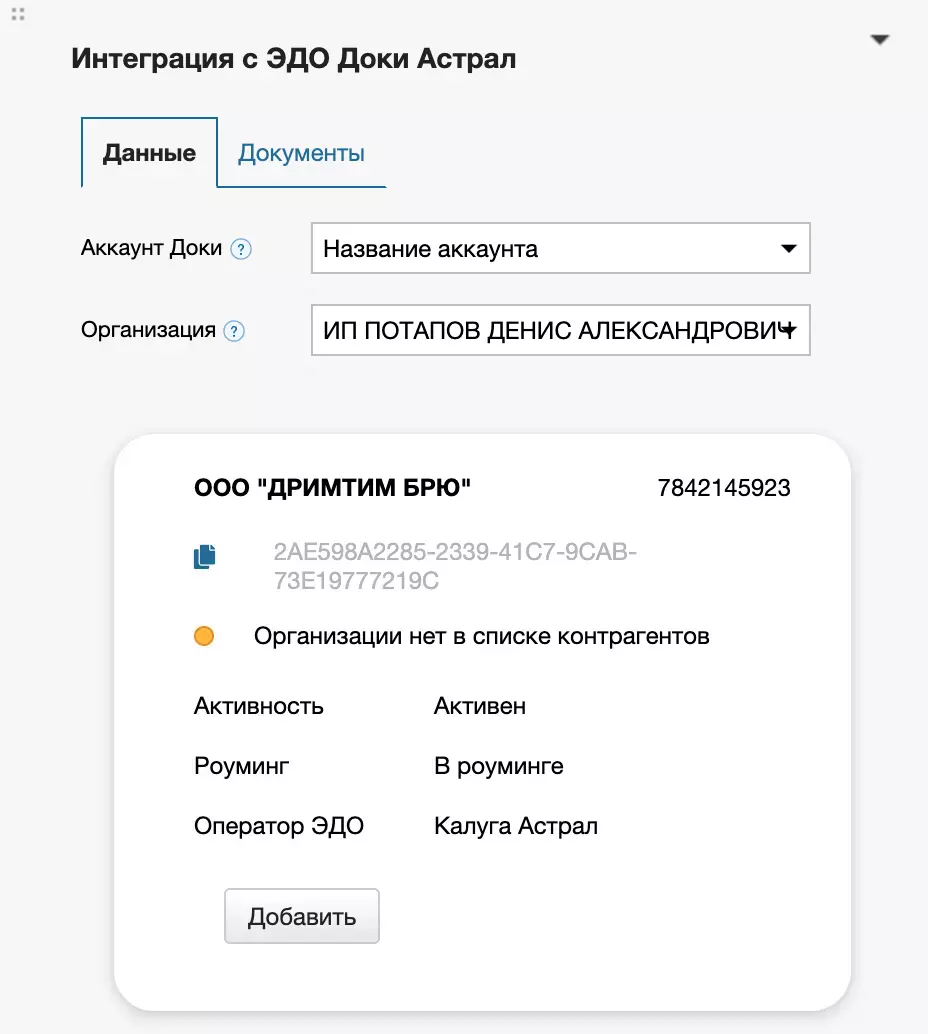Click the gray GUID identifier text
The height and width of the screenshot is (1034, 928).
point(455,566)
